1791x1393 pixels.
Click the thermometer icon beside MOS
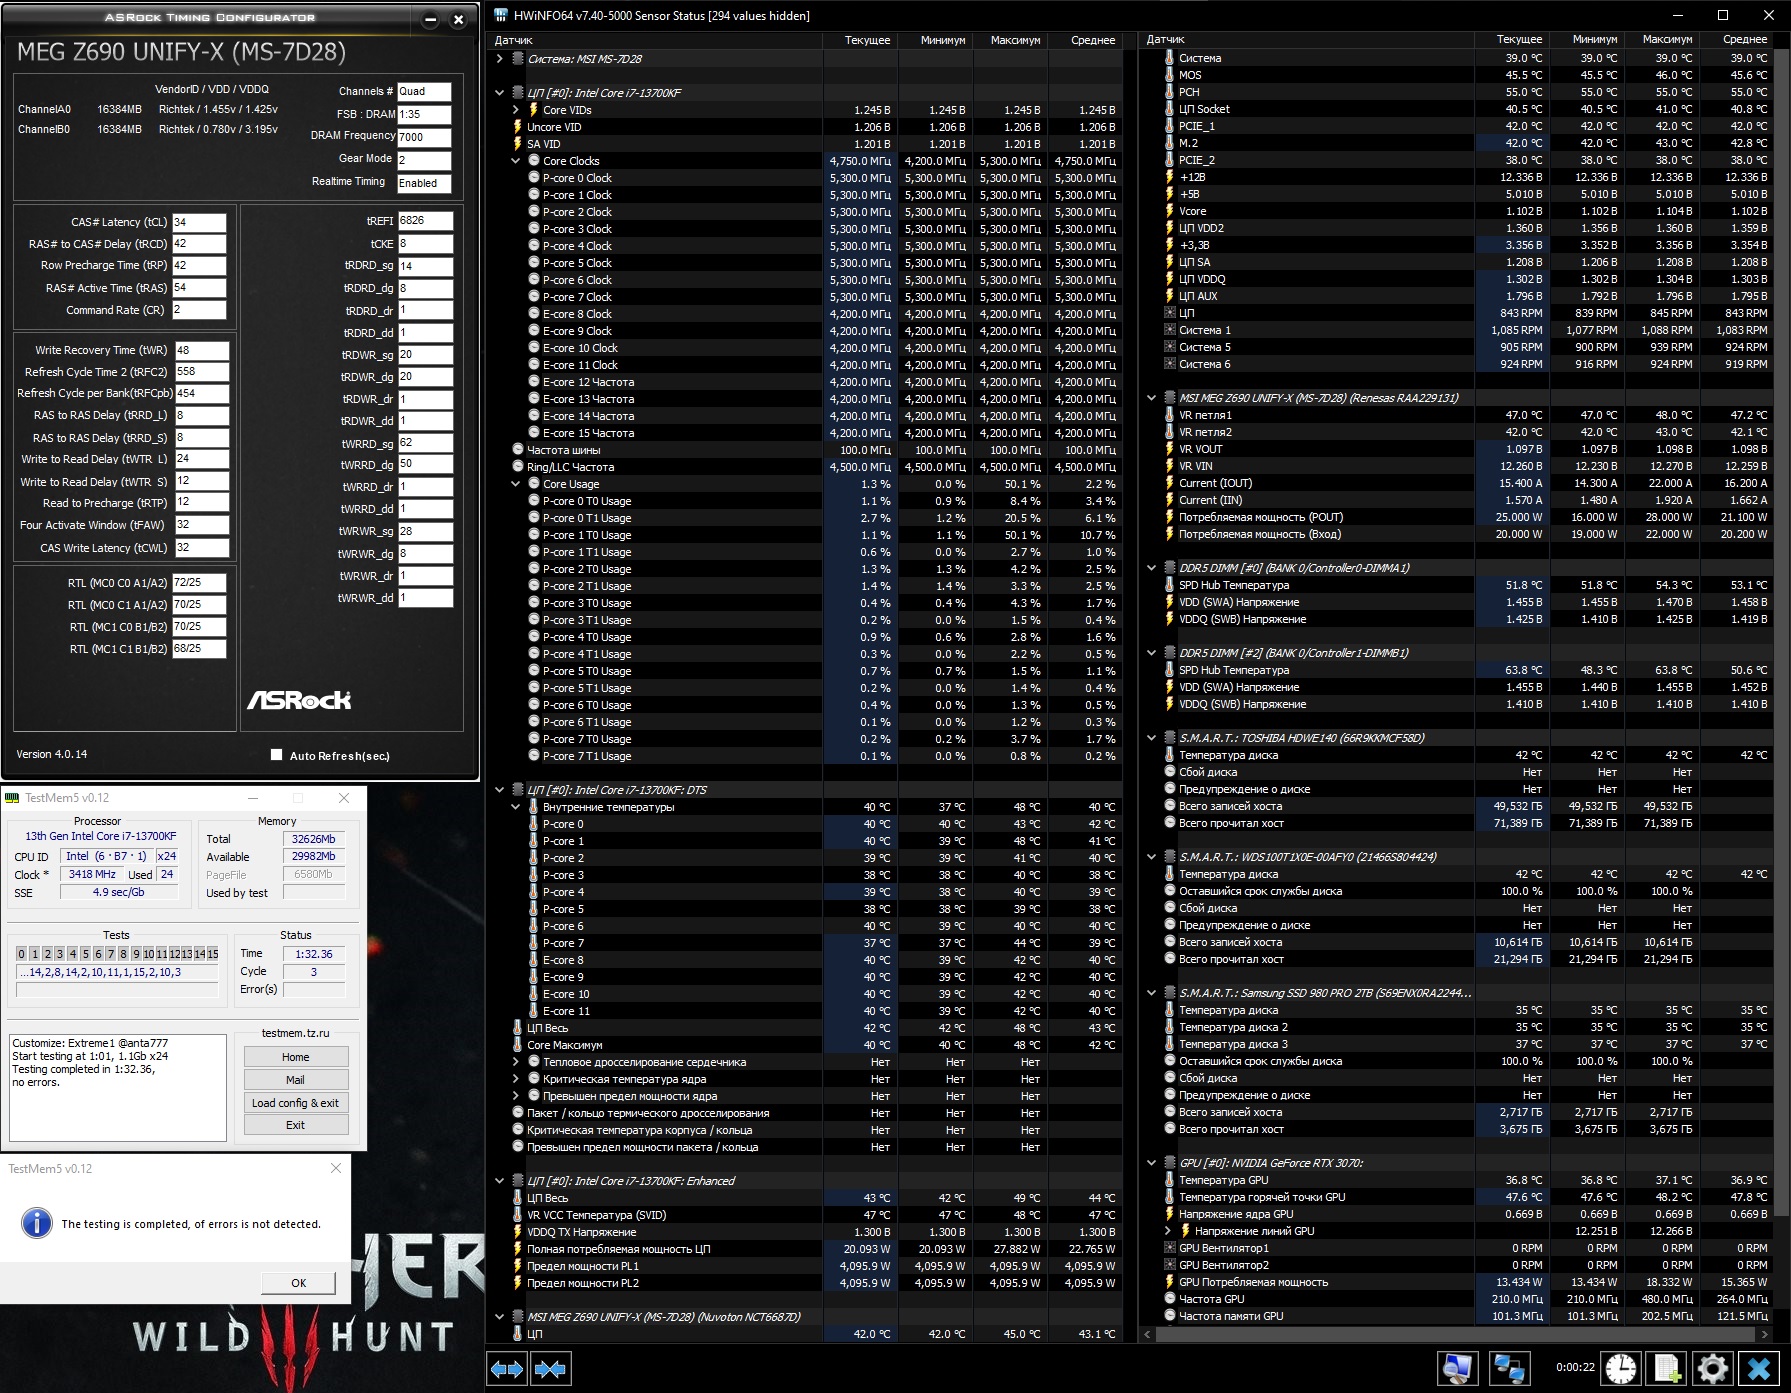coord(1169,75)
